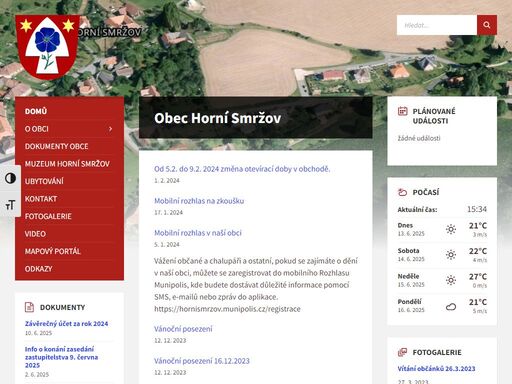Click the sun icon for Sobota forecast
Screen dimensions: 512x384
451,255
